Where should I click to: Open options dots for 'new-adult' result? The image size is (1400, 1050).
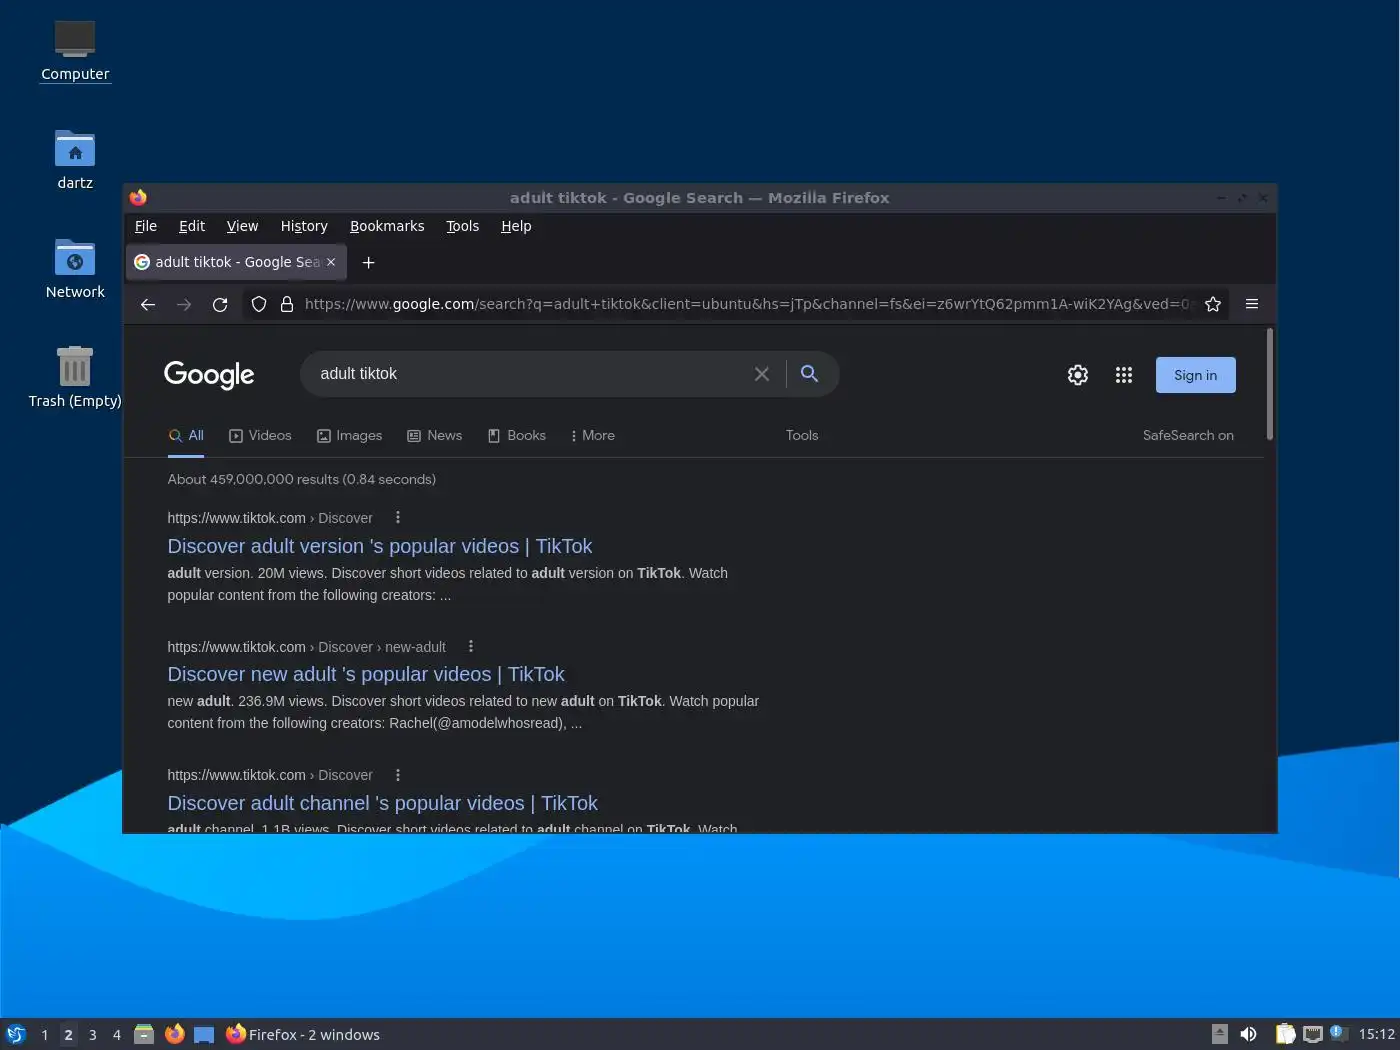471,647
